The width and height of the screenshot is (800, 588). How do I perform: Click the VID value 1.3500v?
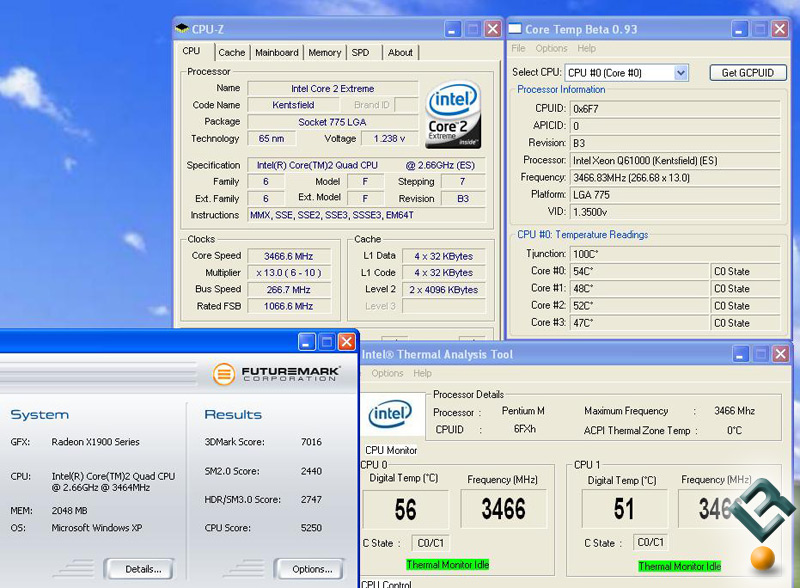click(x=675, y=212)
